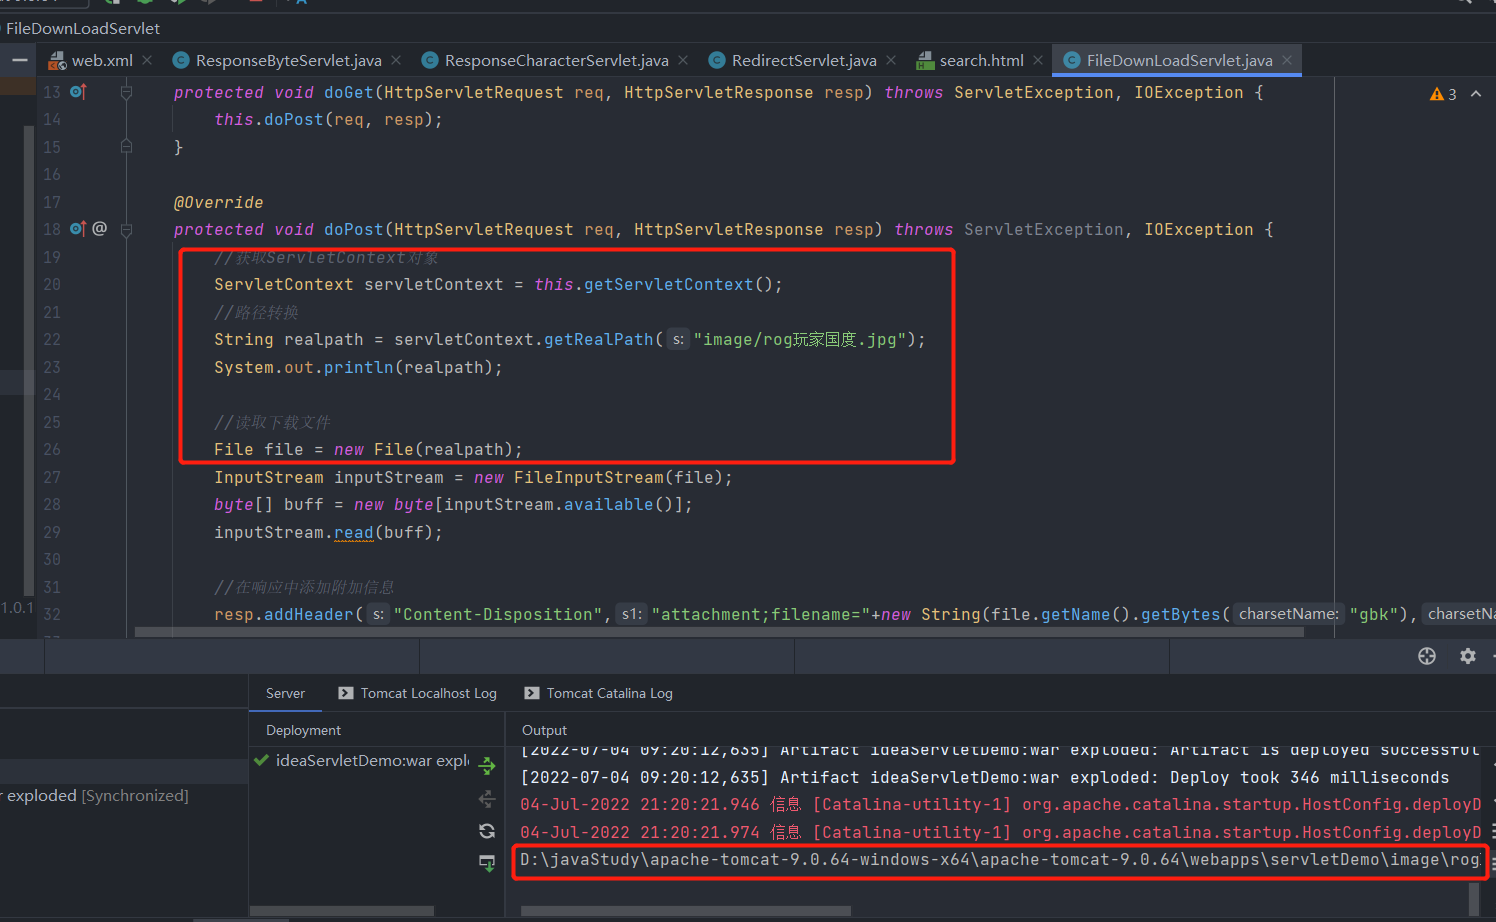Click the Output console vertical scrollbar
The height and width of the screenshot is (922, 1496).
pos(1474,899)
